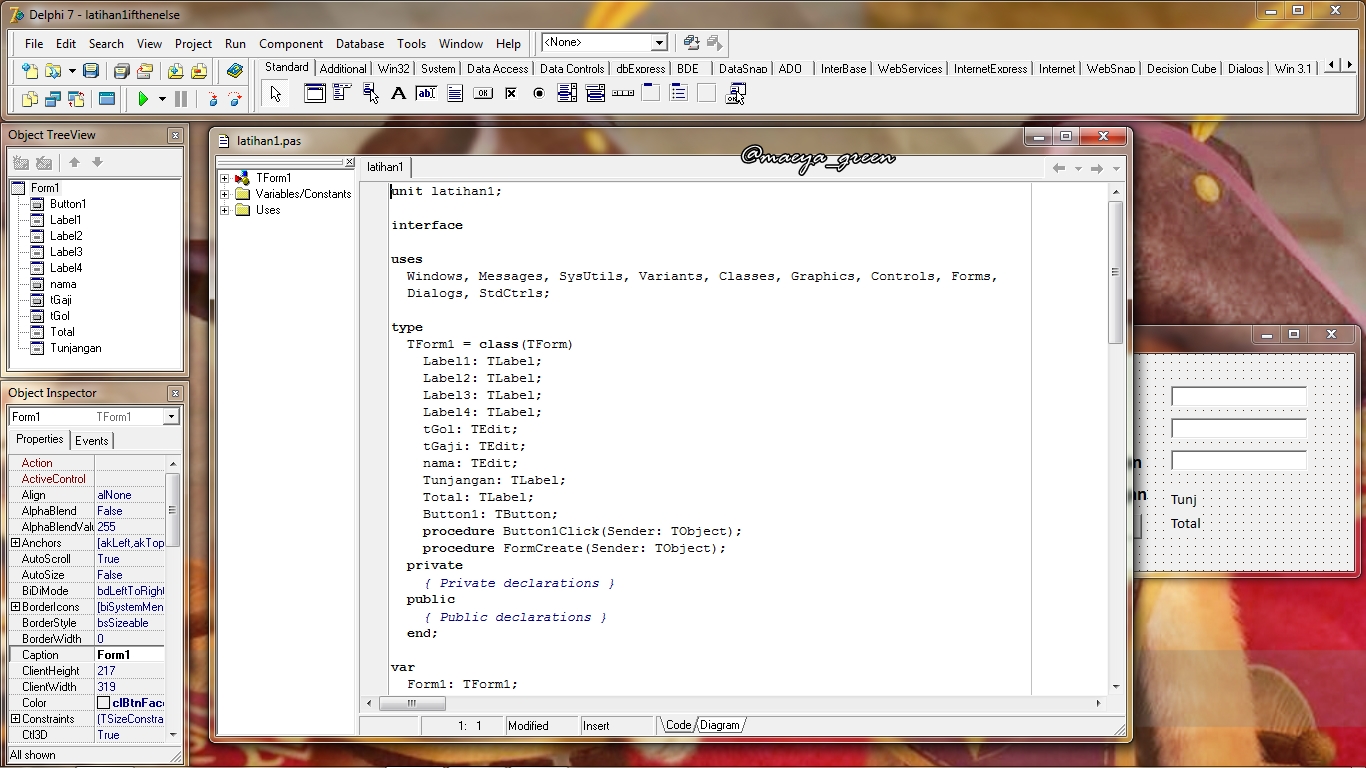Click the View Unit toolbar icon

(30, 99)
